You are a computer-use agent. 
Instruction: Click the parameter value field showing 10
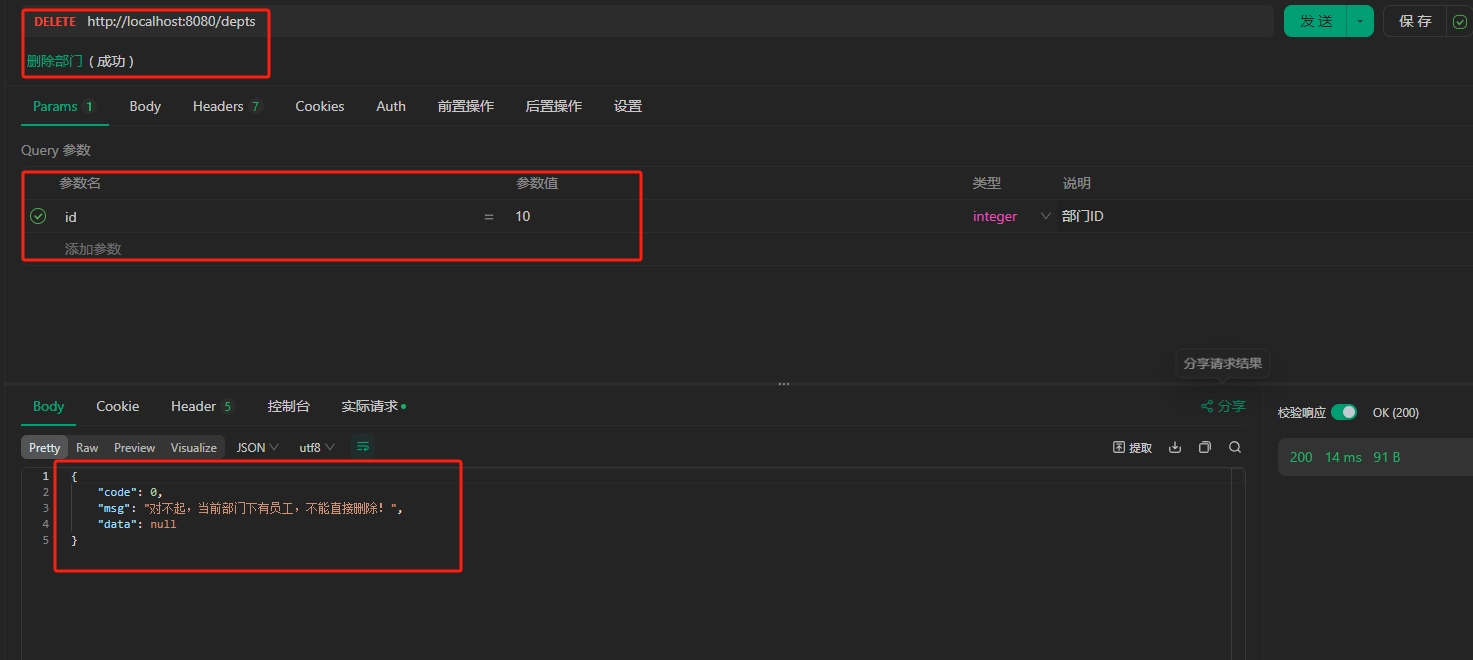click(570, 216)
